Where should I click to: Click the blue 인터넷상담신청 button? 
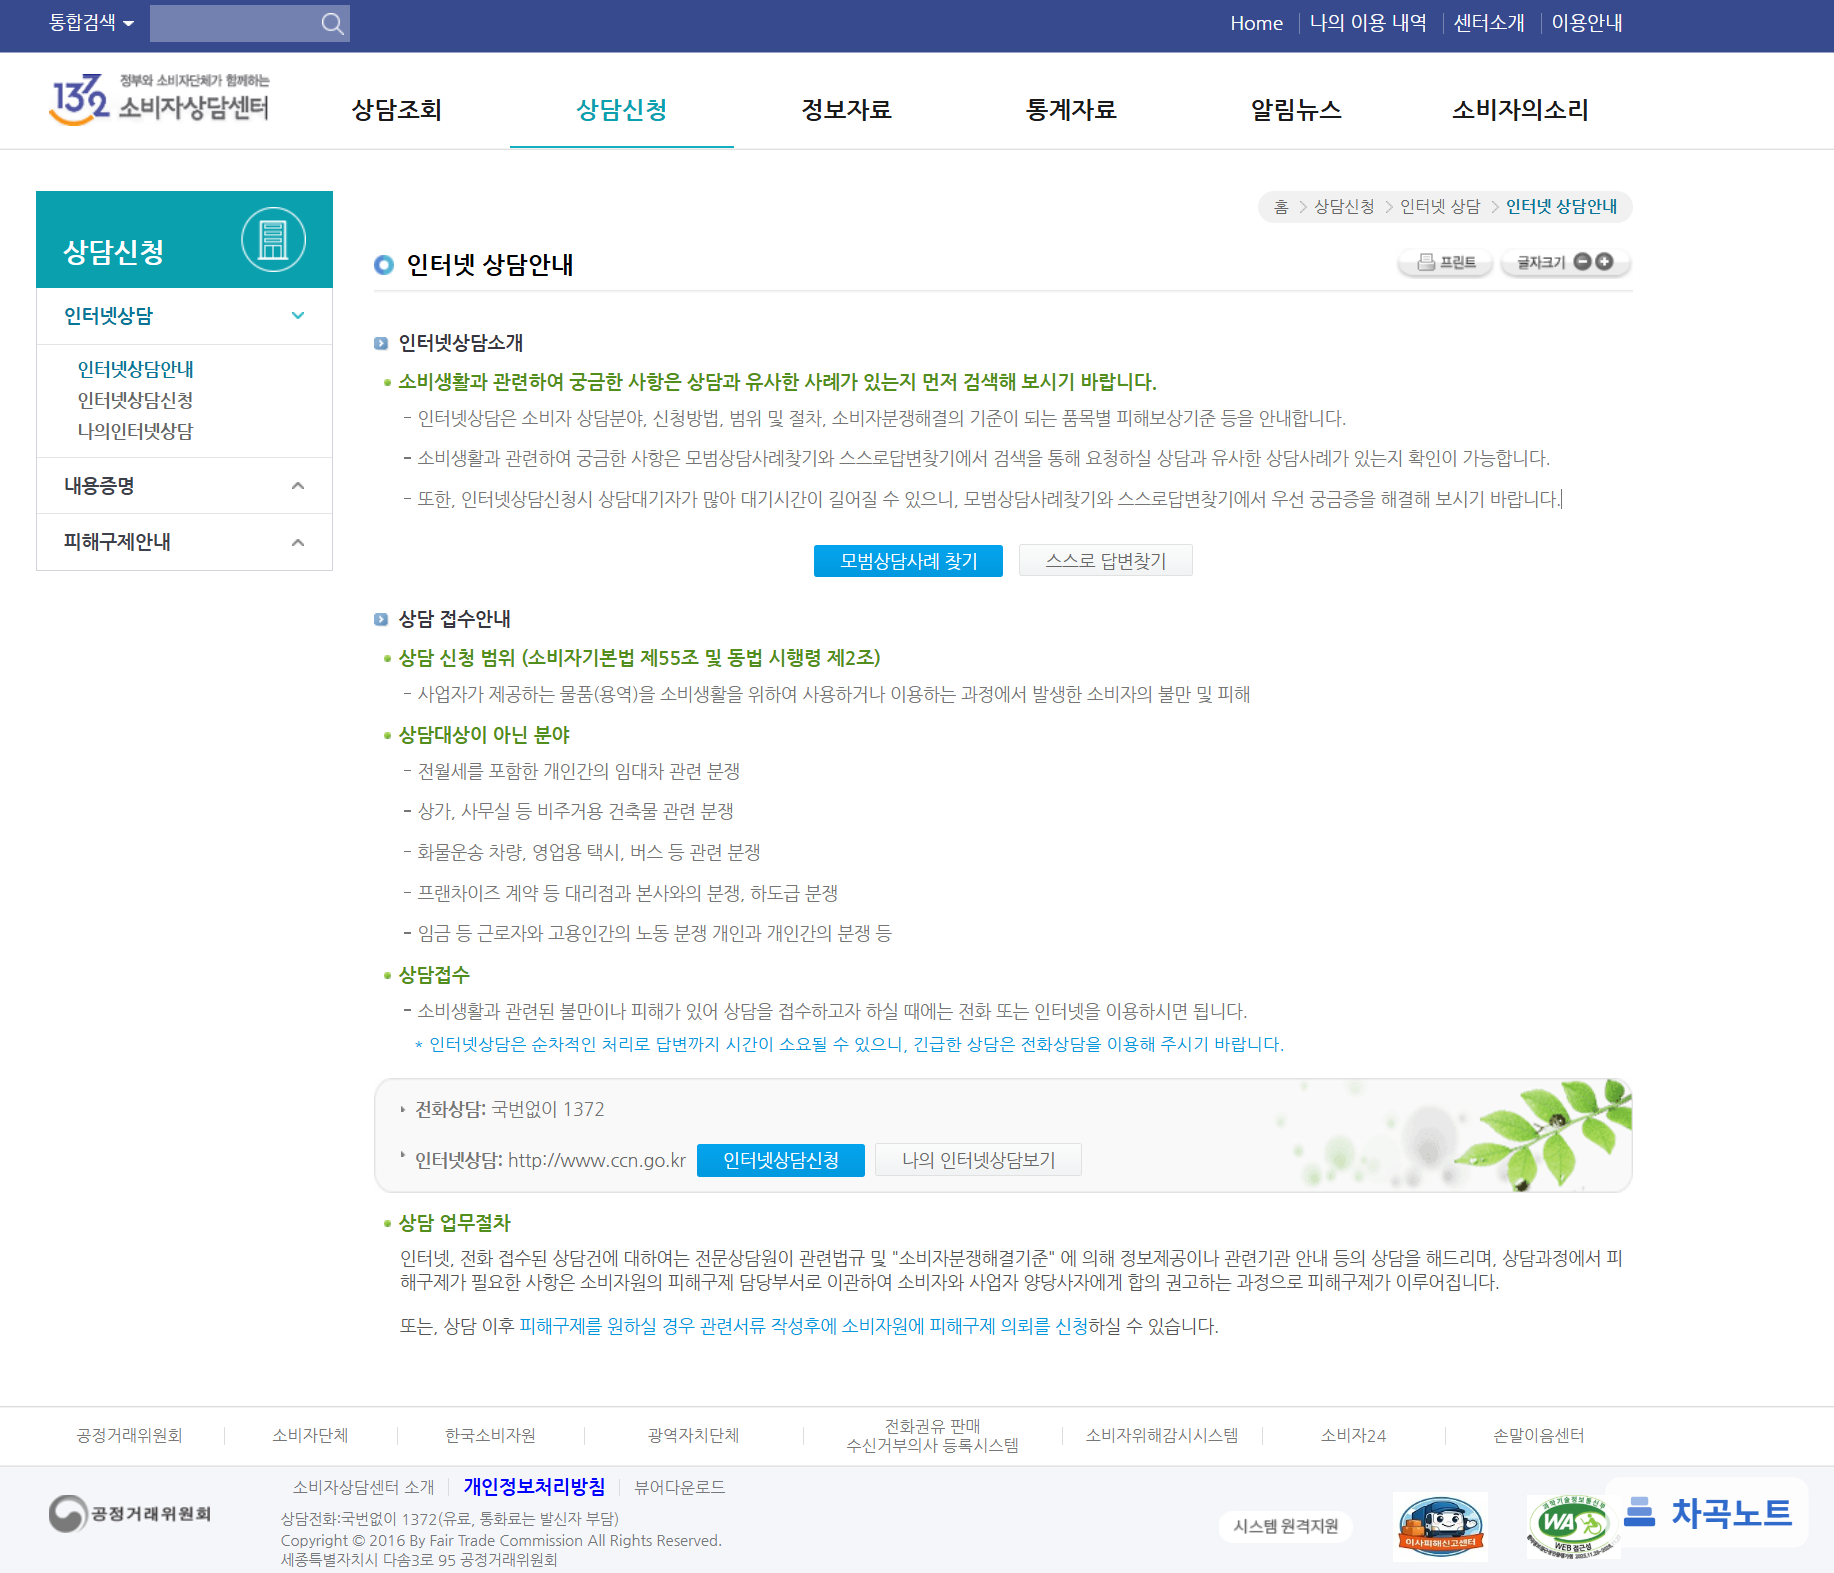click(781, 1160)
